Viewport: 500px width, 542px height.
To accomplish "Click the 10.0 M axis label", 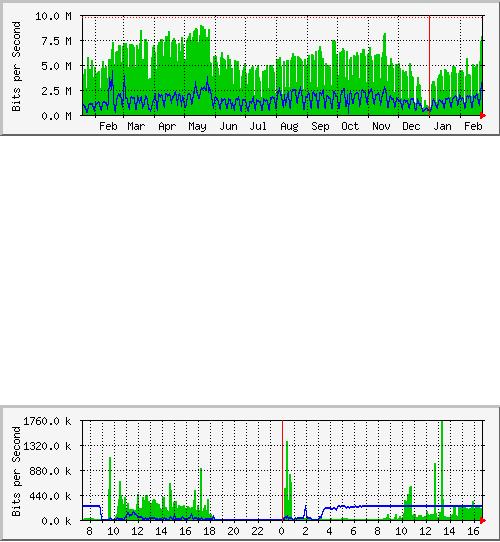I will pyautogui.click(x=53, y=16).
